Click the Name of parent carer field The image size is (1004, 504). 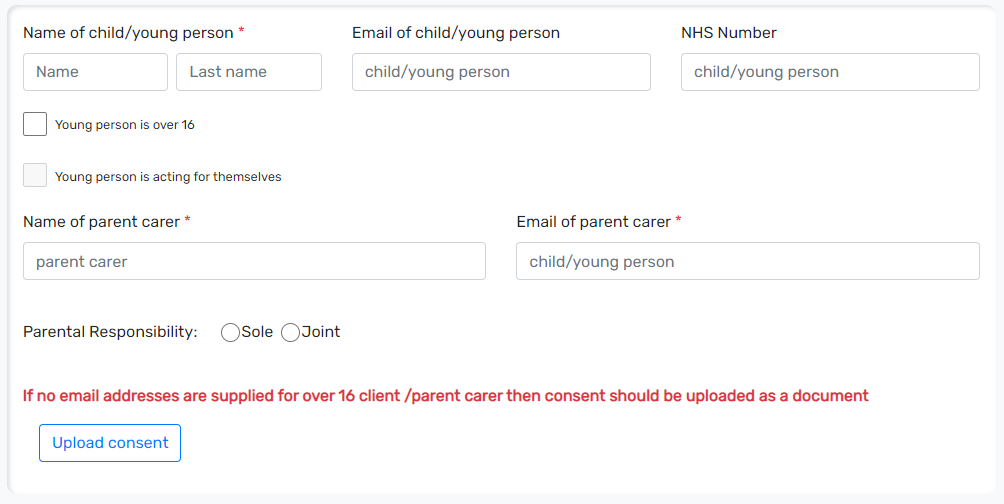click(254, 261)
